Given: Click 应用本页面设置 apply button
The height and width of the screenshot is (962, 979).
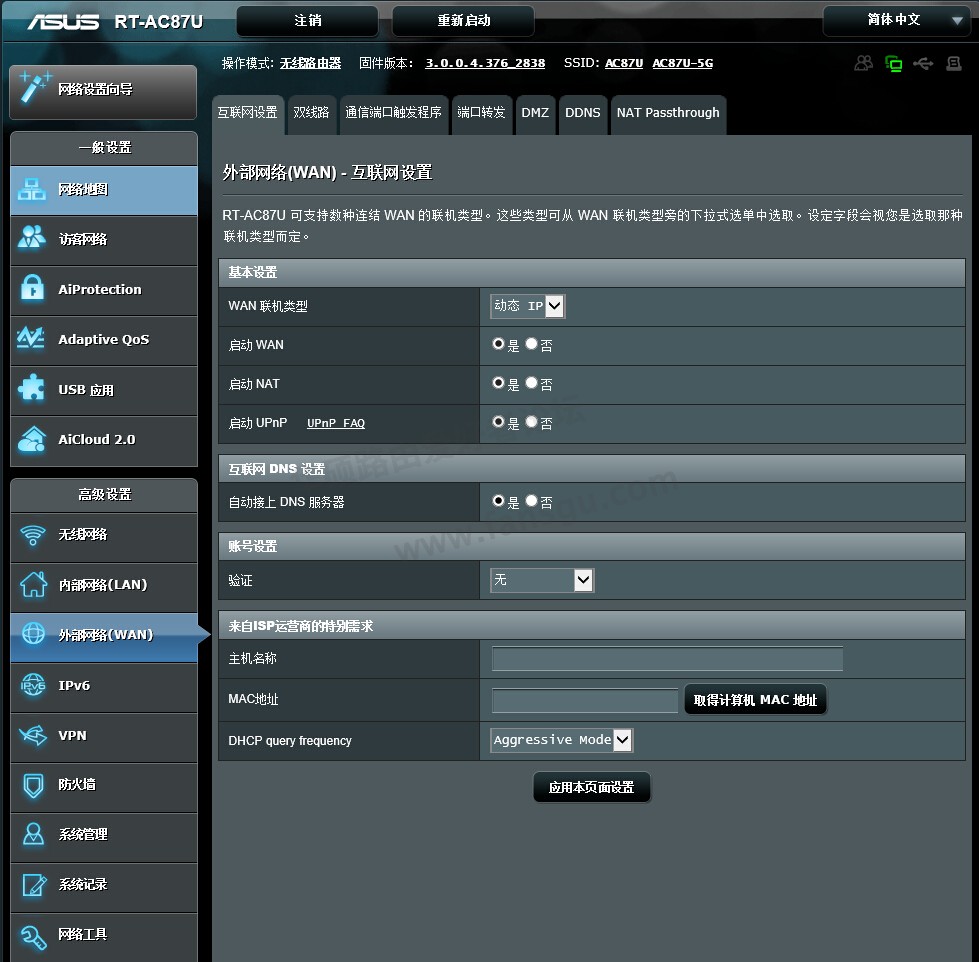Looking at the screenshot, I should coord(591,787).
